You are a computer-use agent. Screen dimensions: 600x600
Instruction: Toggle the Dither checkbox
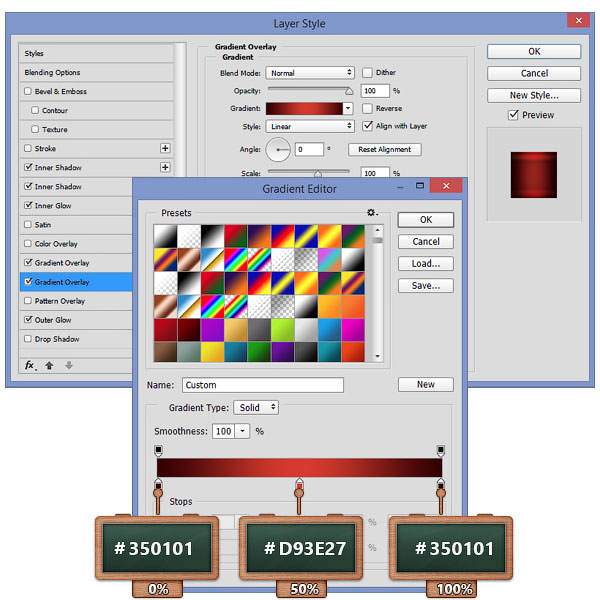pyautogui.click(x=367, y=73)
